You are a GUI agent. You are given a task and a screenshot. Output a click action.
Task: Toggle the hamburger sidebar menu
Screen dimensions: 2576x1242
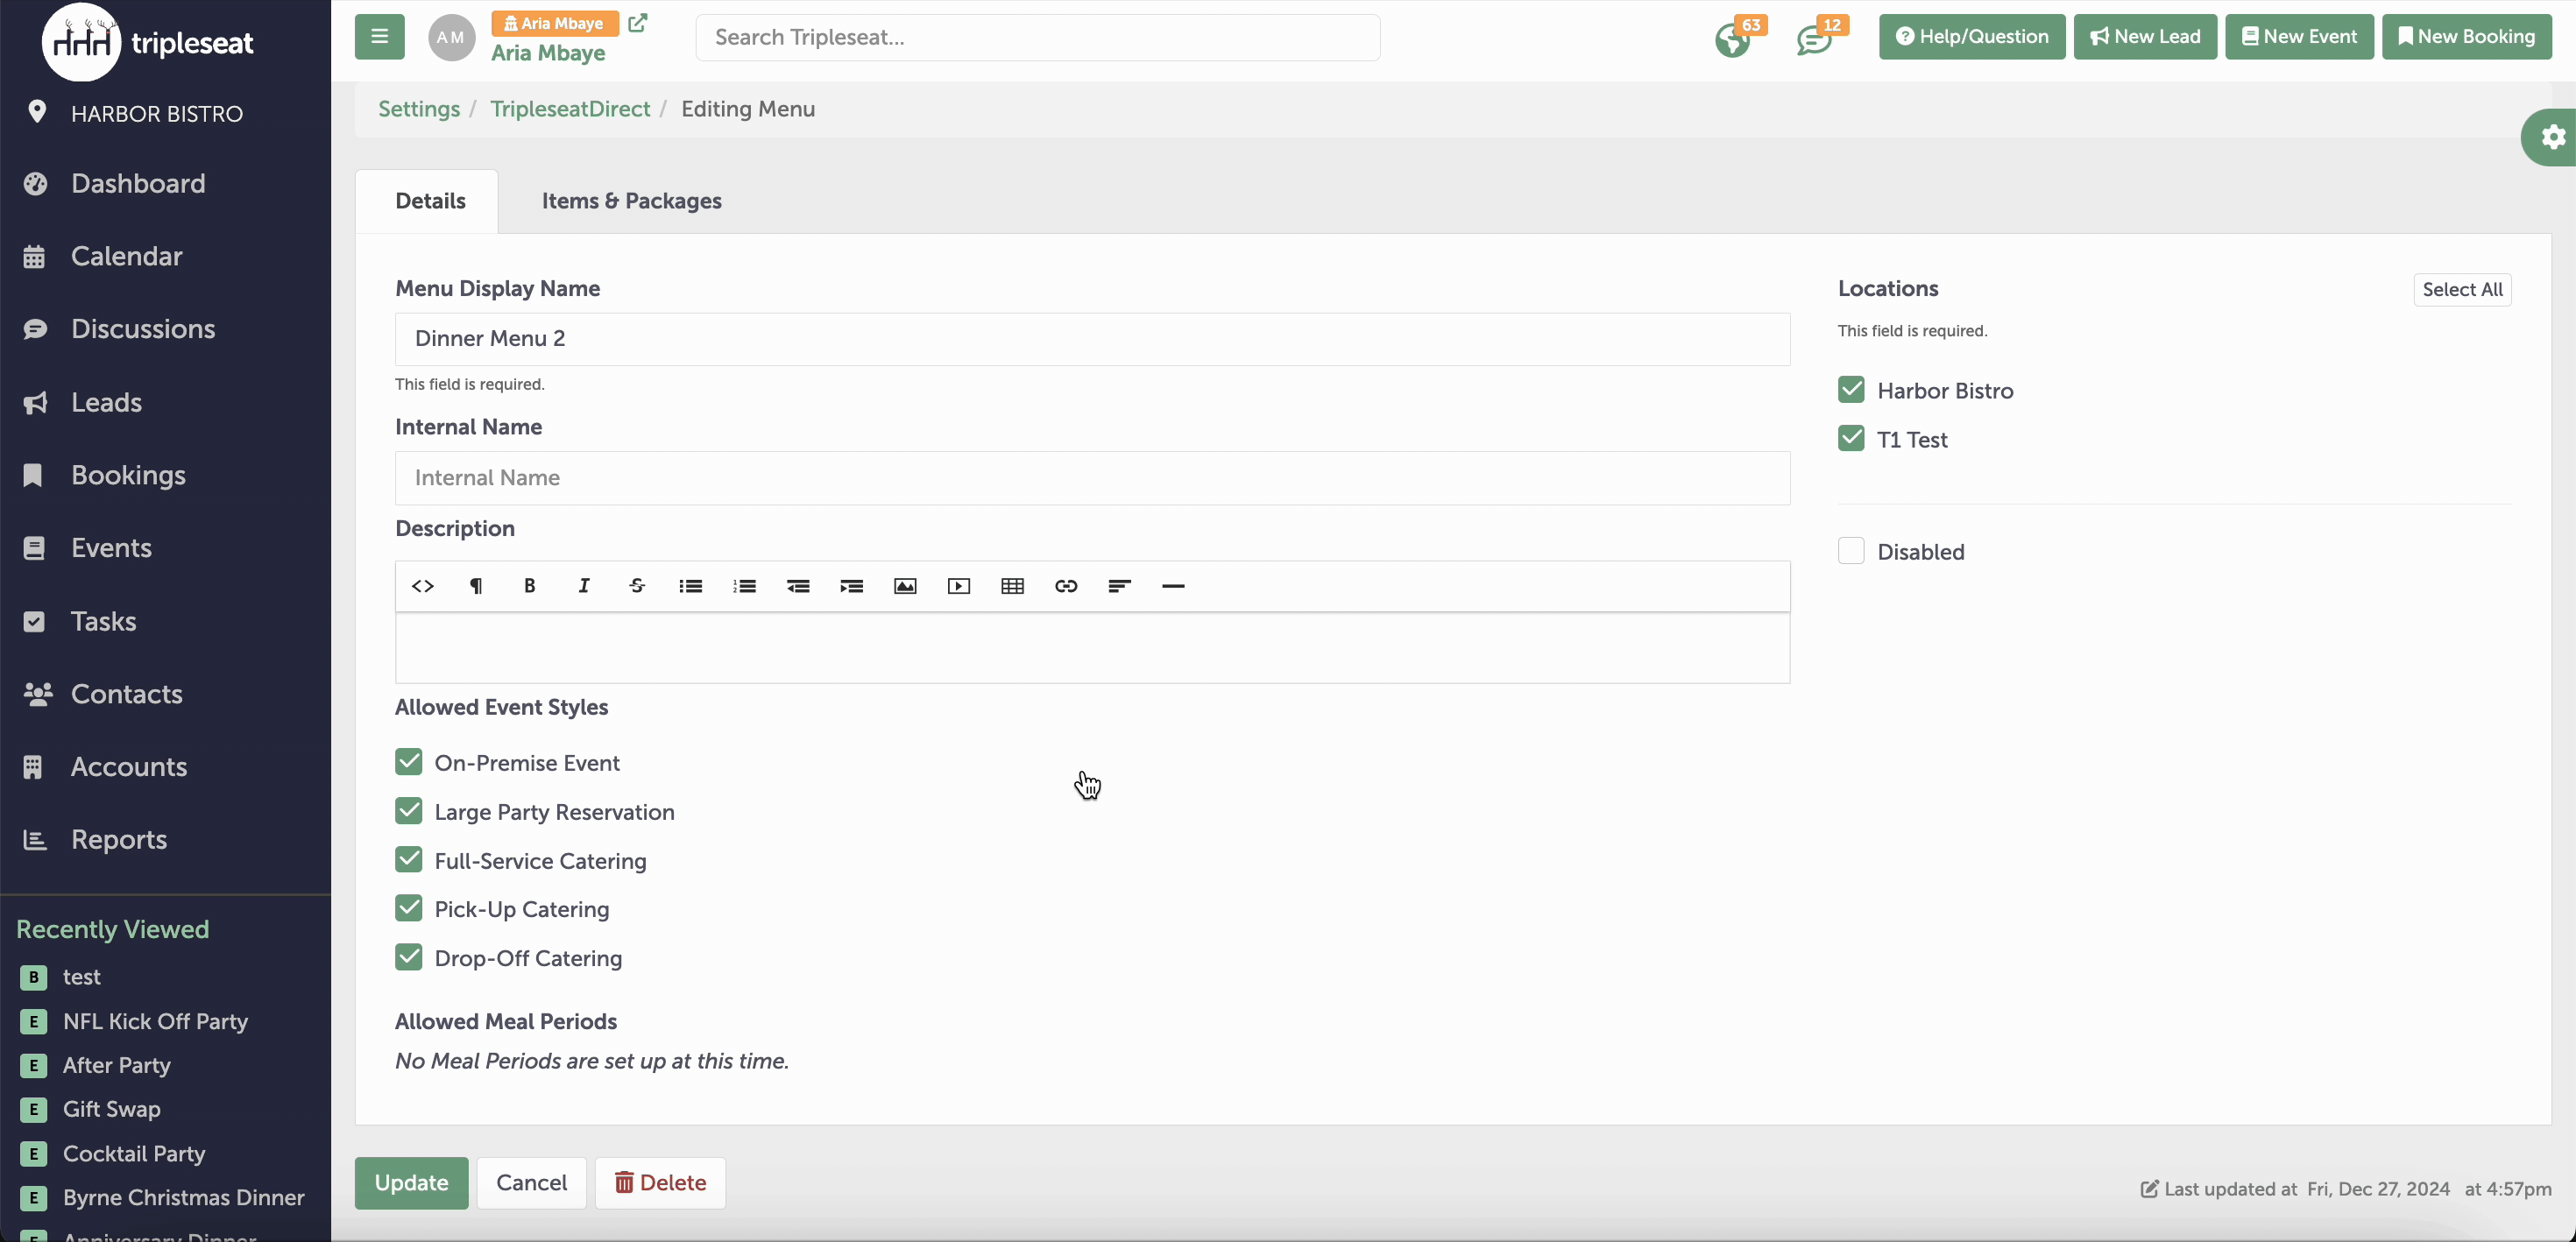click(380, 37)
